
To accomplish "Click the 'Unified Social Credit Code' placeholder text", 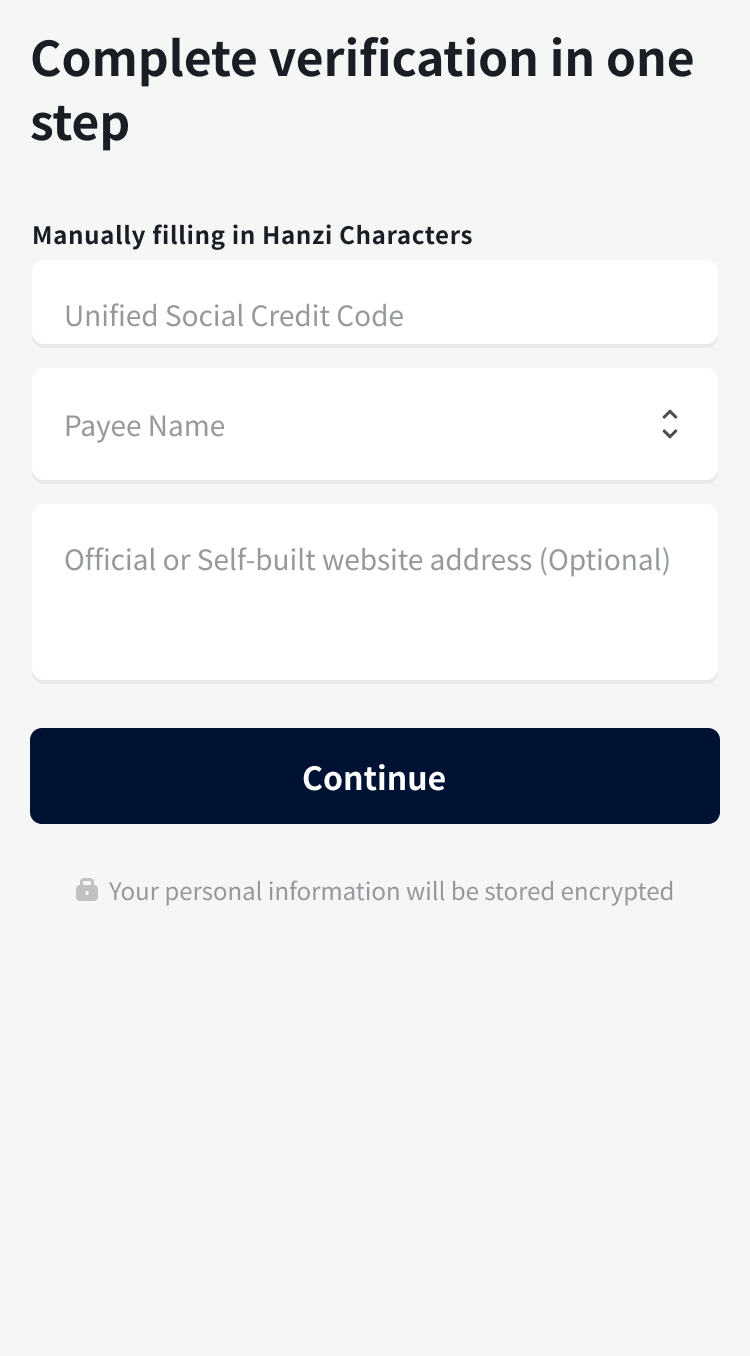I will (x=234, y=316).
